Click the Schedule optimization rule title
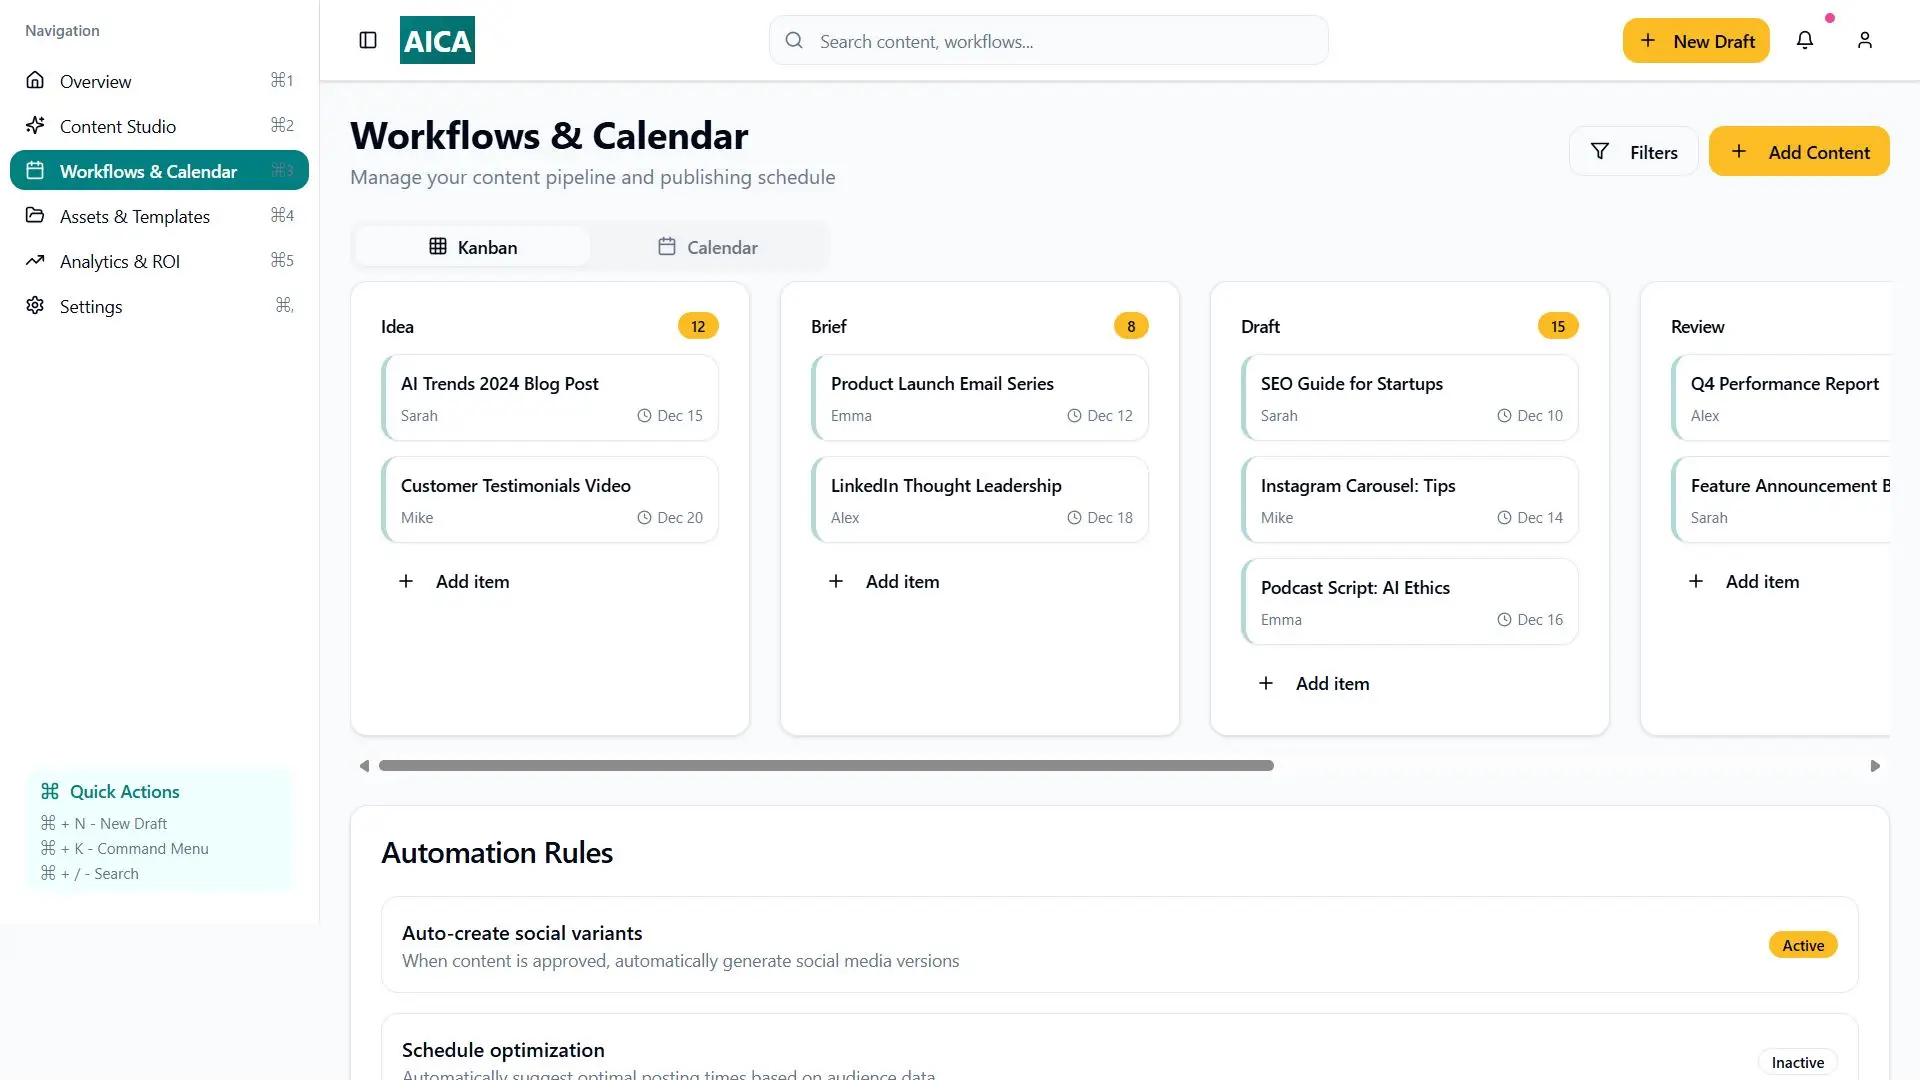The width and height of the screenshot is (1920, 1080). (503, 1050)
